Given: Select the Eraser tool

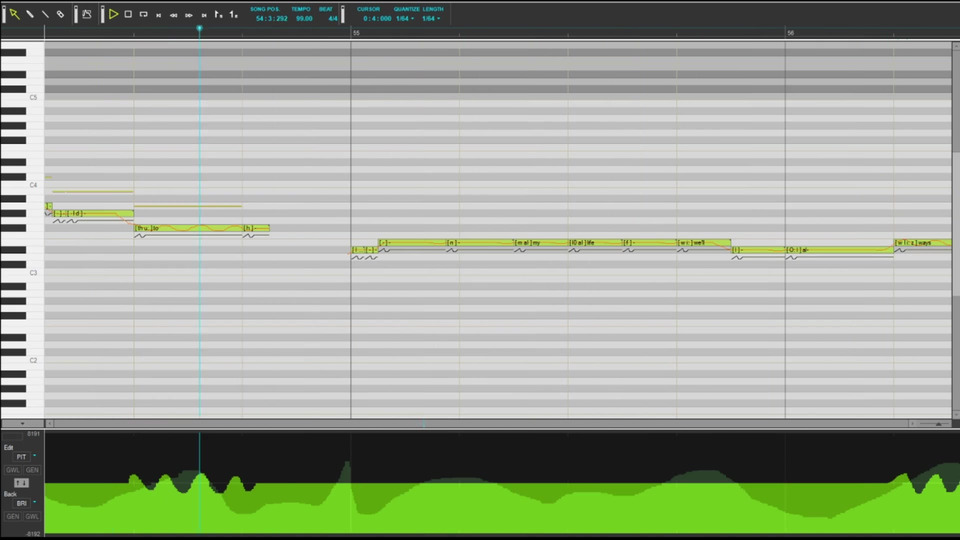Looking at the screenshot, I should (60, 13).
